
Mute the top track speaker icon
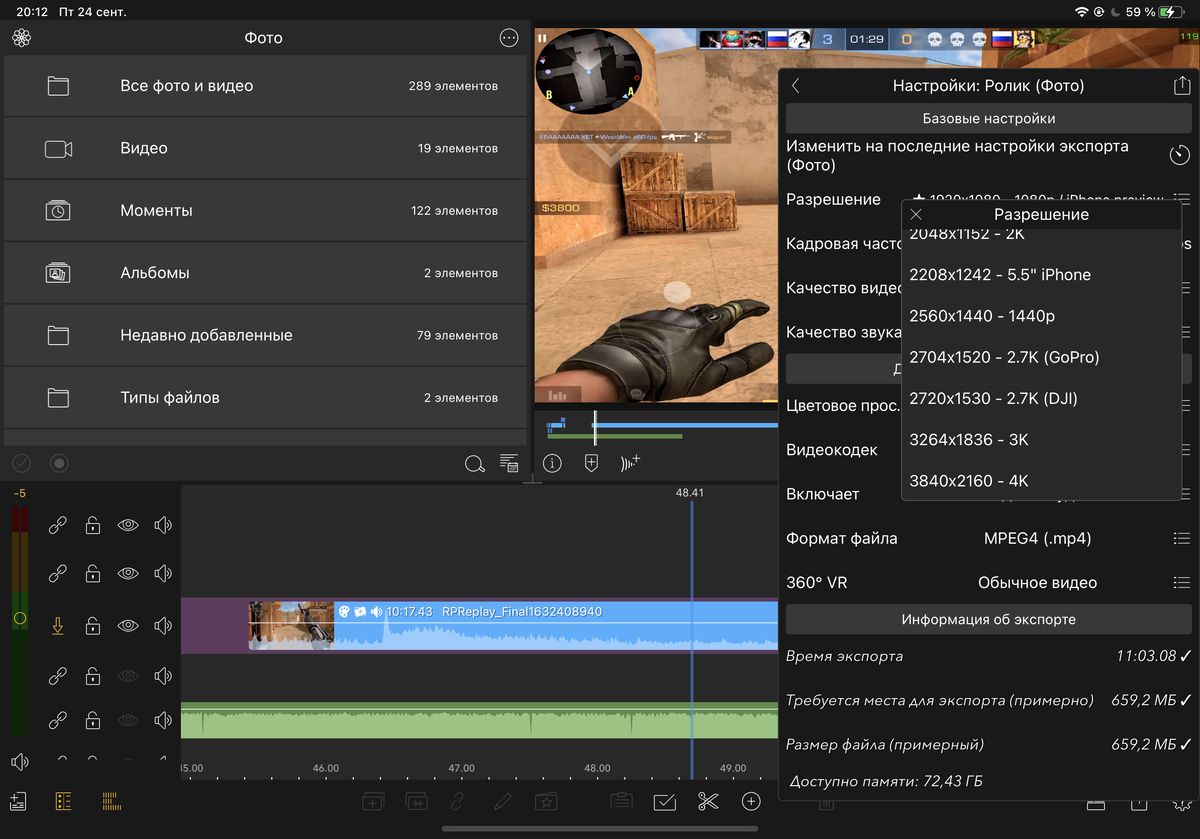tap(163, 524)
